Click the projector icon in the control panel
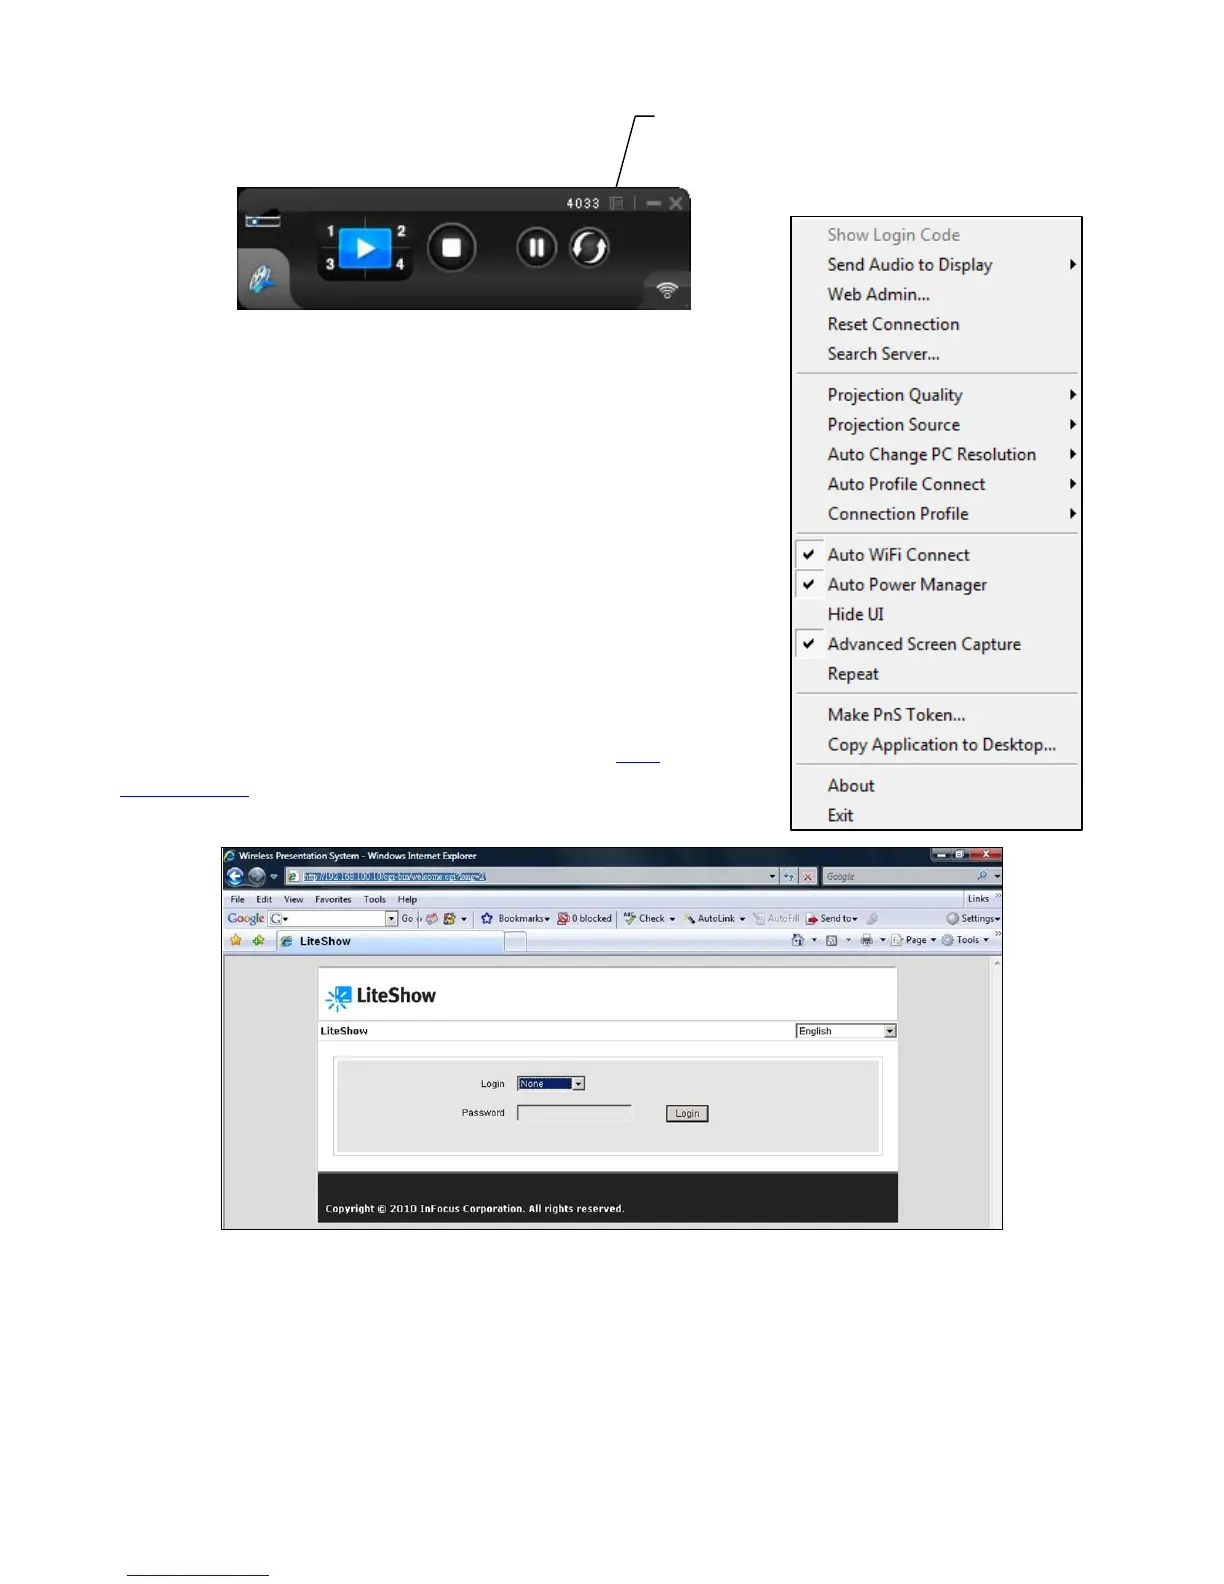The height and width of the screenshot is (1584, 1224). [x=263, y=220]
